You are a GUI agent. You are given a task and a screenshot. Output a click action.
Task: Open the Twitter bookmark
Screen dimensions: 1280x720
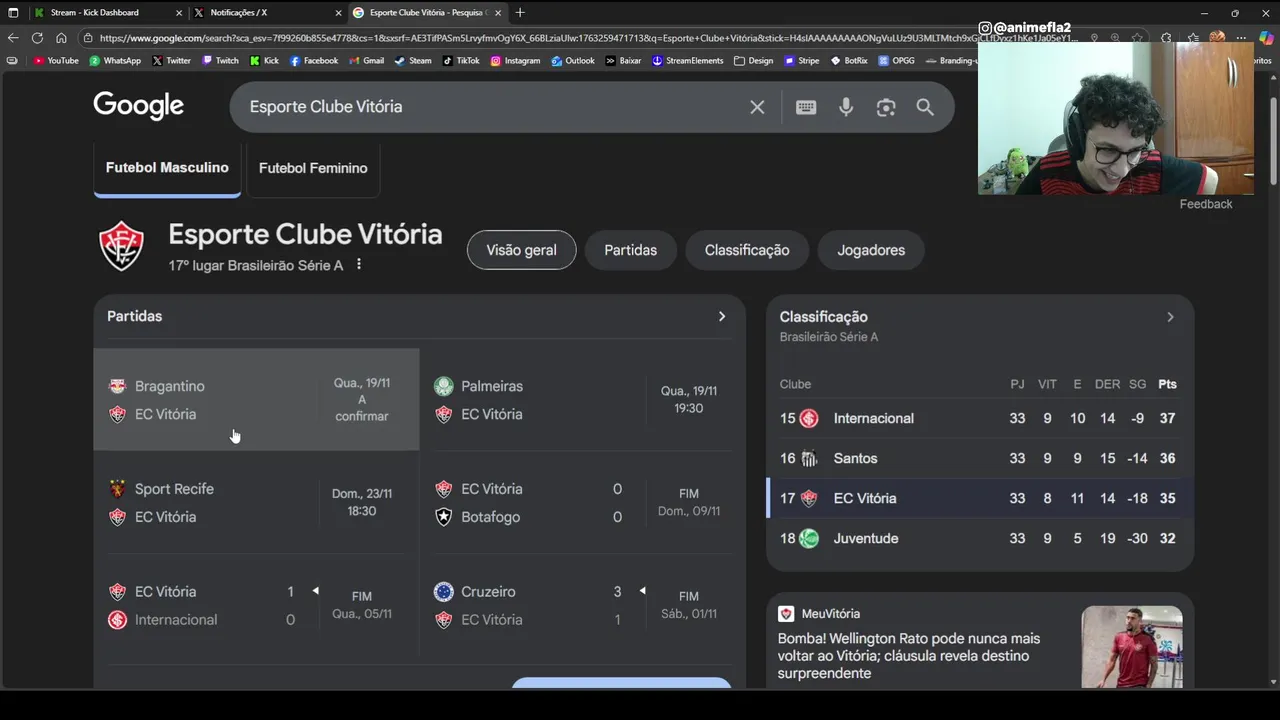tap(171, 60)
